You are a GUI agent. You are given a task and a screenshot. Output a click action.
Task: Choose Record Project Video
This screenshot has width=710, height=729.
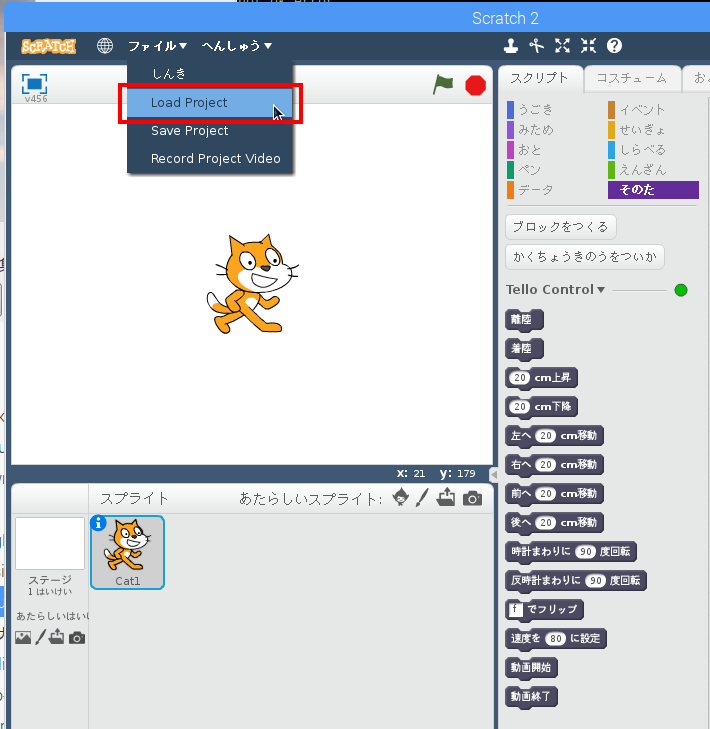[210, 159]
